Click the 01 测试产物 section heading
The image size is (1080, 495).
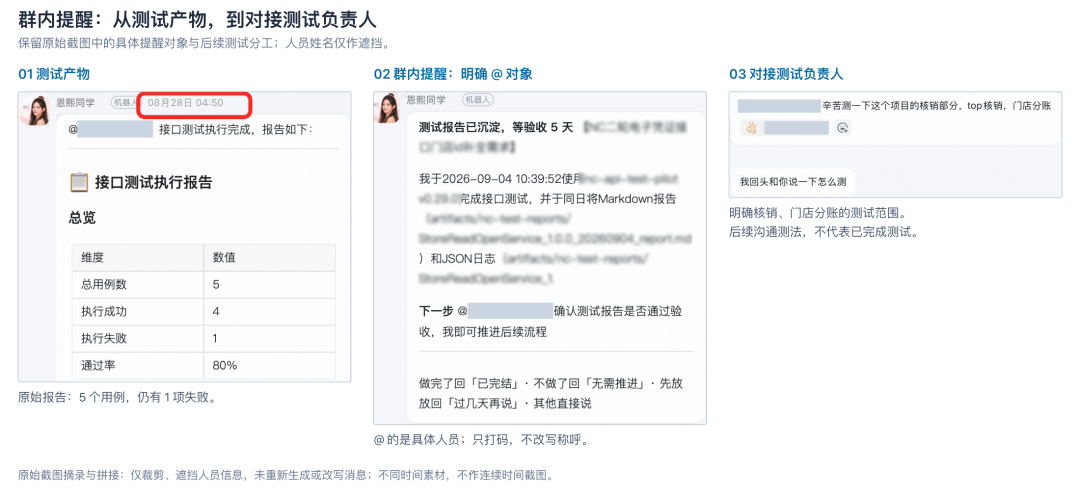click(54, 74)
